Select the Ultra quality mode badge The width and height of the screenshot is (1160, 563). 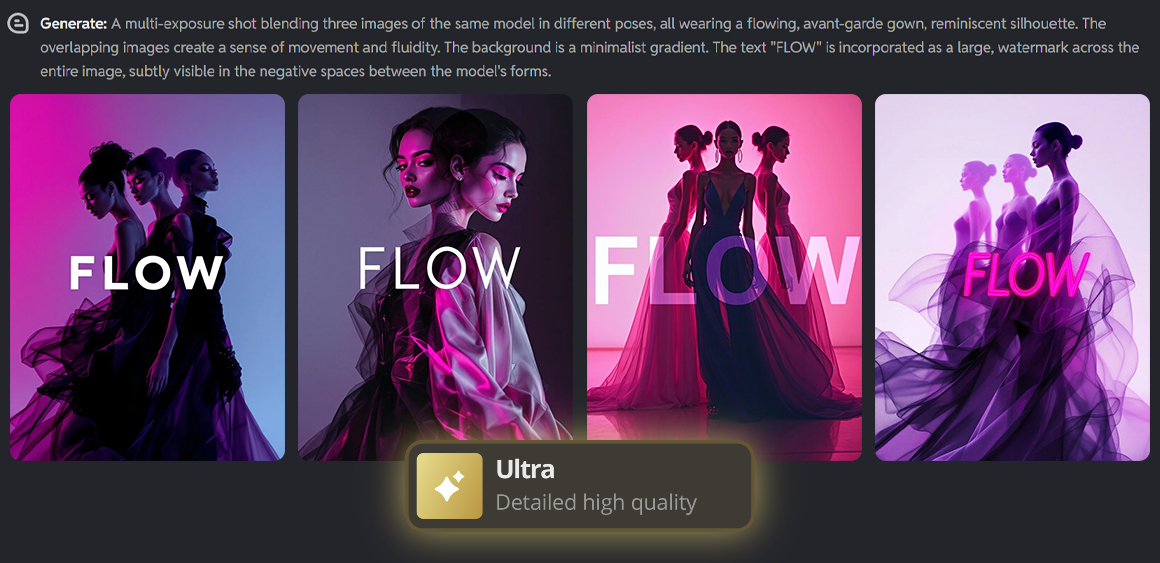[580, 486]
